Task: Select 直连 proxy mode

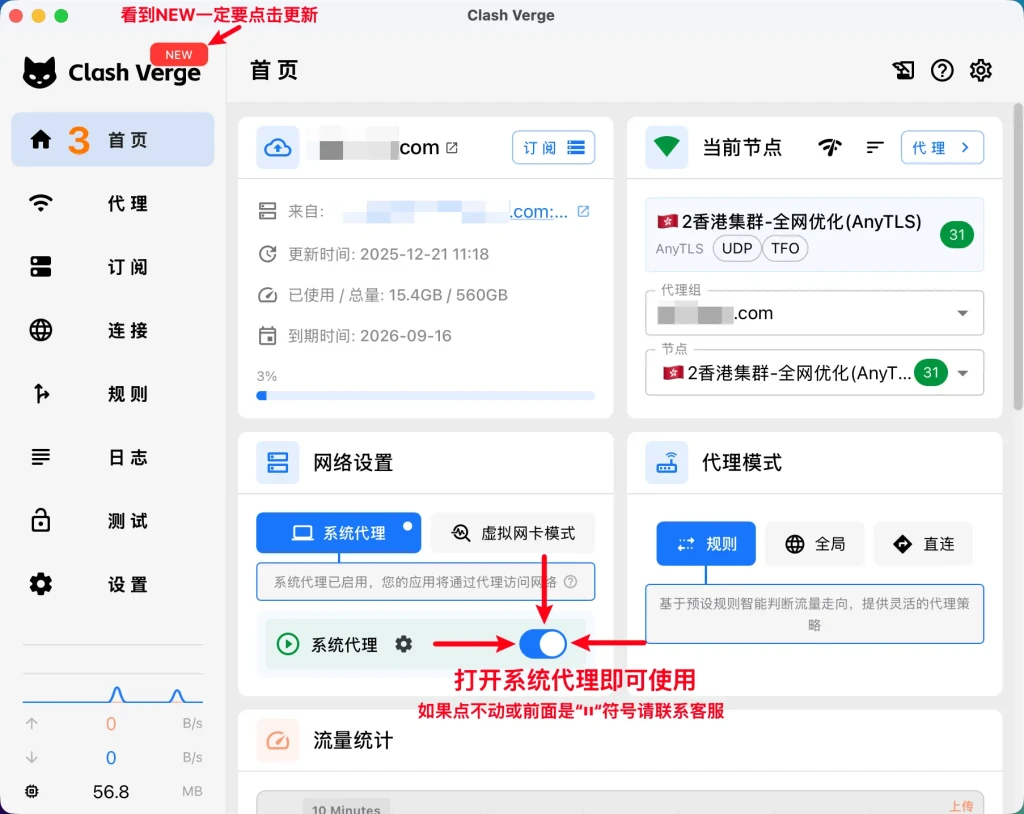Action: pos(923,544)
